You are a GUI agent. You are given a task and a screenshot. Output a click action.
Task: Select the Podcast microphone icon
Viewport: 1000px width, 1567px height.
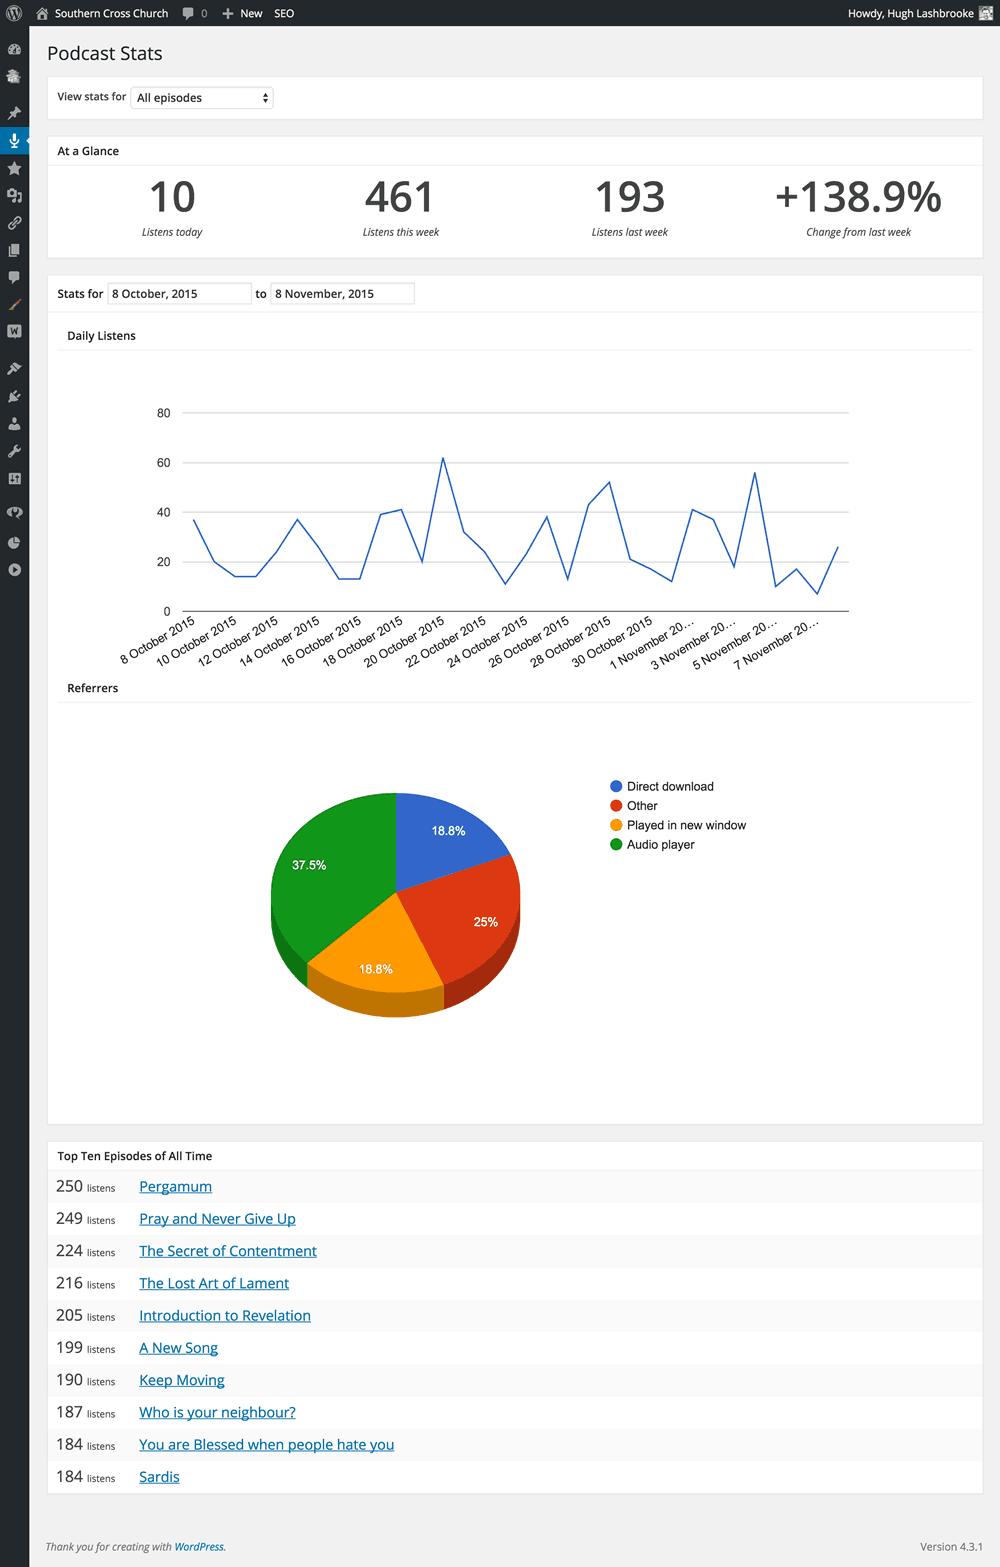click(x=14, y=141)
